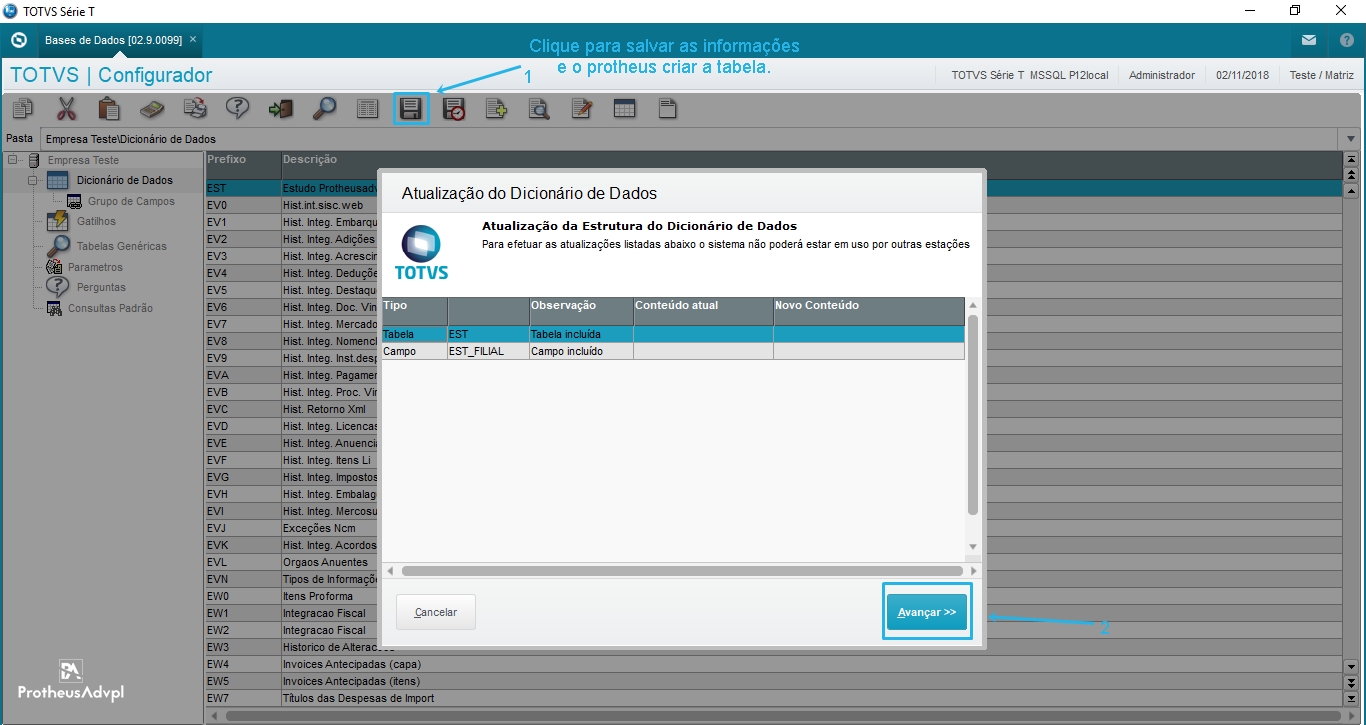Click the jump-to-top arrow of the main table scrollbar
Image resolution: width=1366 pixels, height=725 pixels.
1351,159
